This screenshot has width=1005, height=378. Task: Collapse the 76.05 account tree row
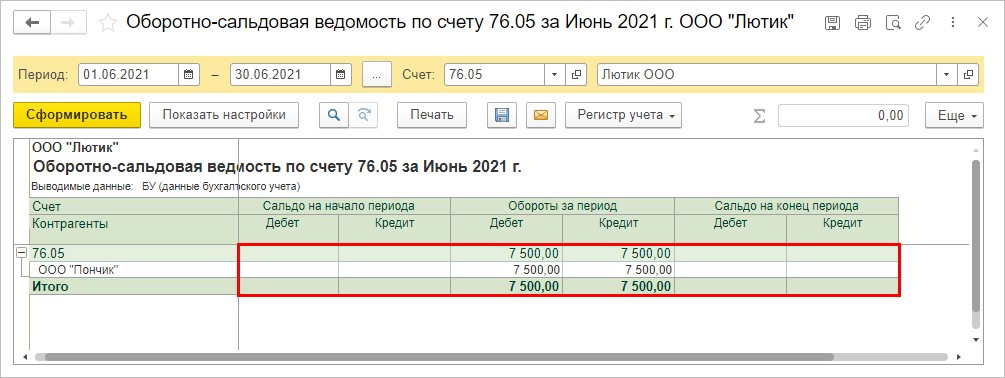coord(21,253)
